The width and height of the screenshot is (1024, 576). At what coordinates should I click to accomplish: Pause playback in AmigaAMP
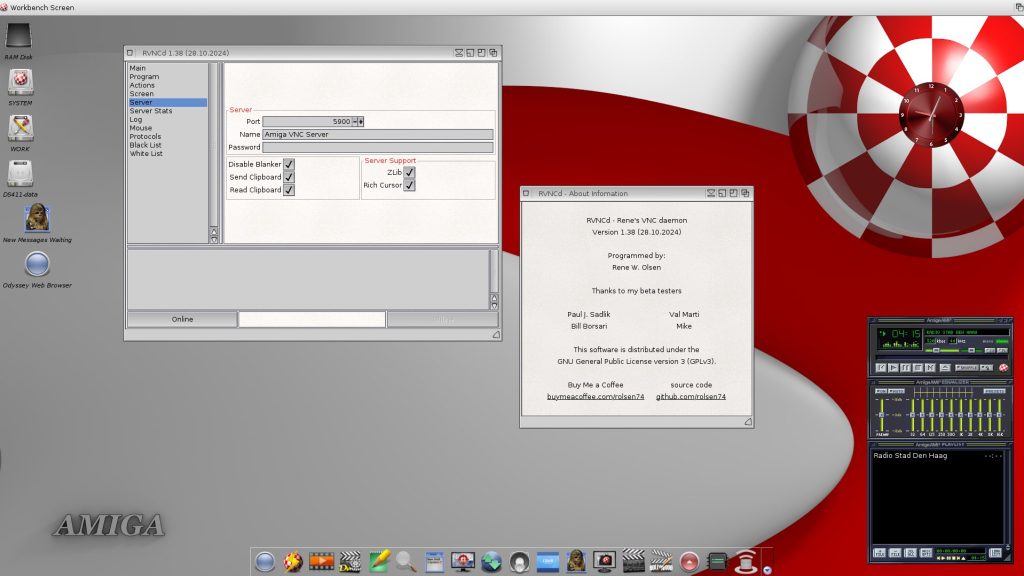tap(906, 368)
